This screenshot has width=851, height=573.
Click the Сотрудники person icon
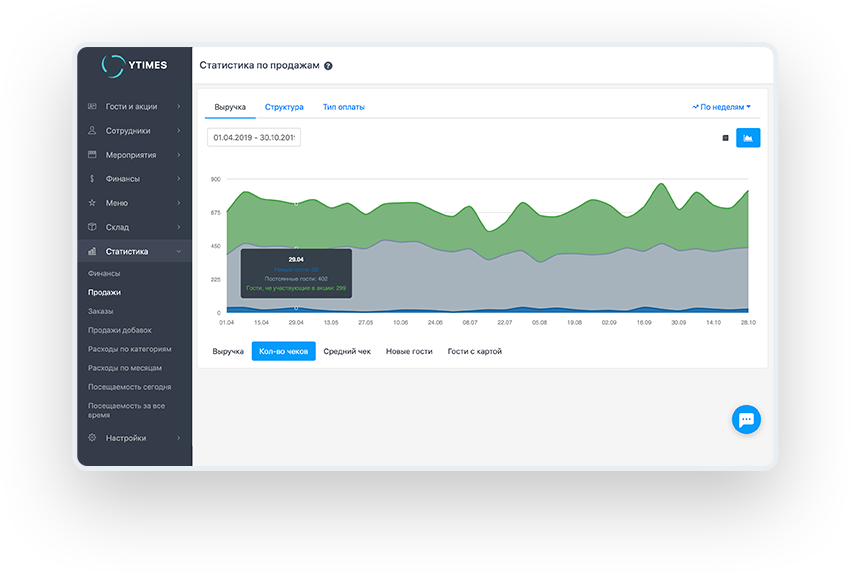(92, 130)
